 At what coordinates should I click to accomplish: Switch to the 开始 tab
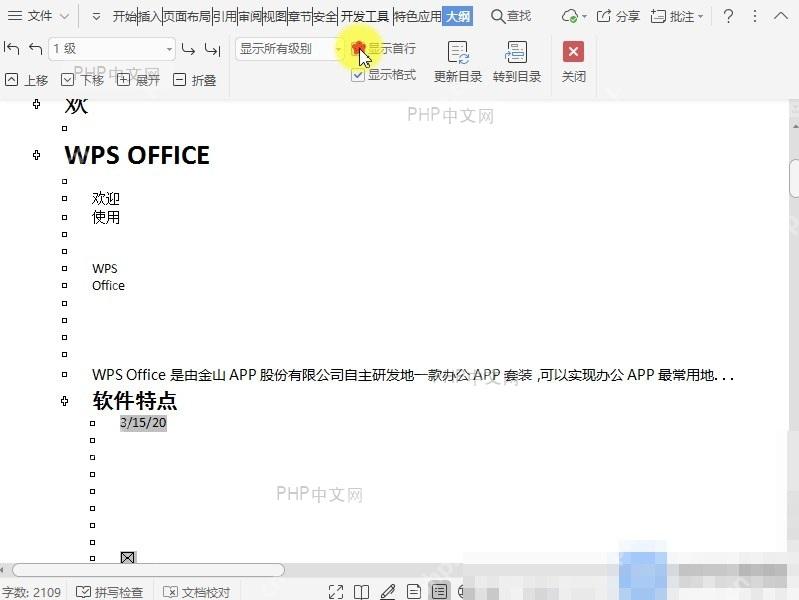click(x=124, y=16)
